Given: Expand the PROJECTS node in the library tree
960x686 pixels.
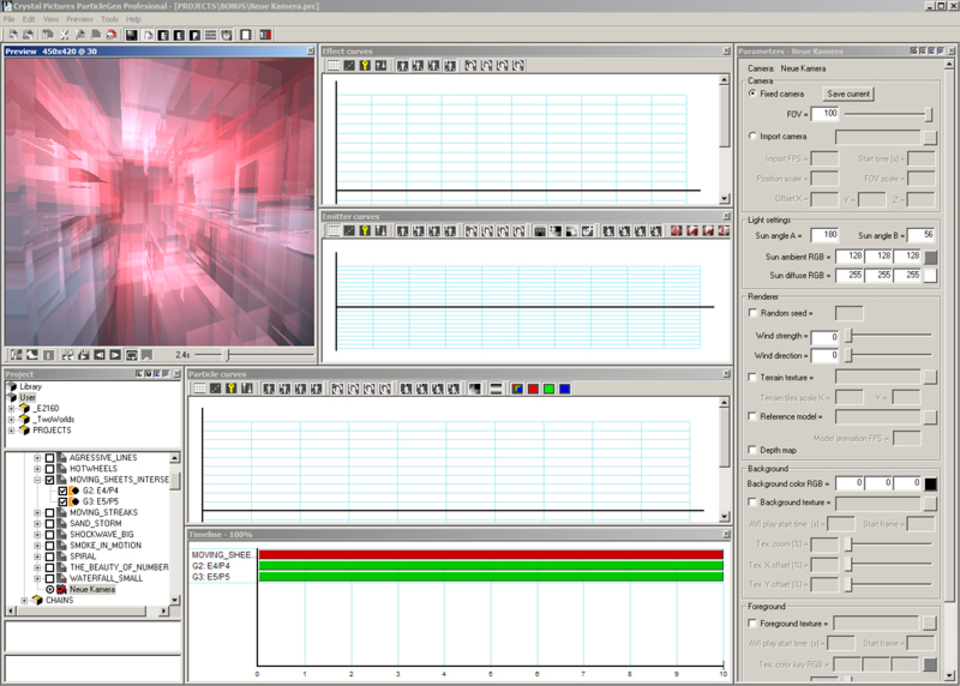Looking at the screenshot, I should [11, 430].
